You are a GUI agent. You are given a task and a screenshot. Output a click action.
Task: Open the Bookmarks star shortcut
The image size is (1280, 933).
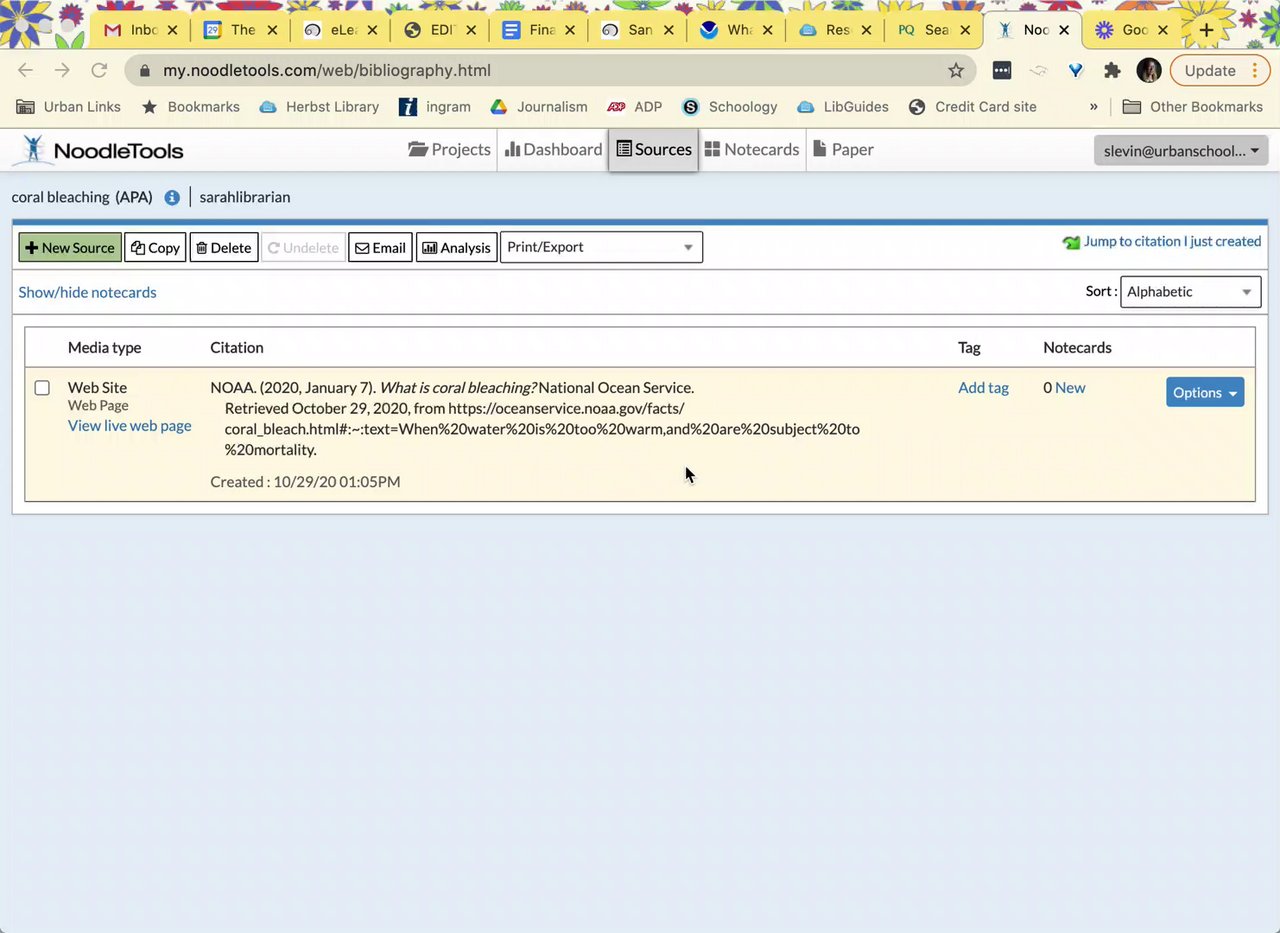pos(191,107)
